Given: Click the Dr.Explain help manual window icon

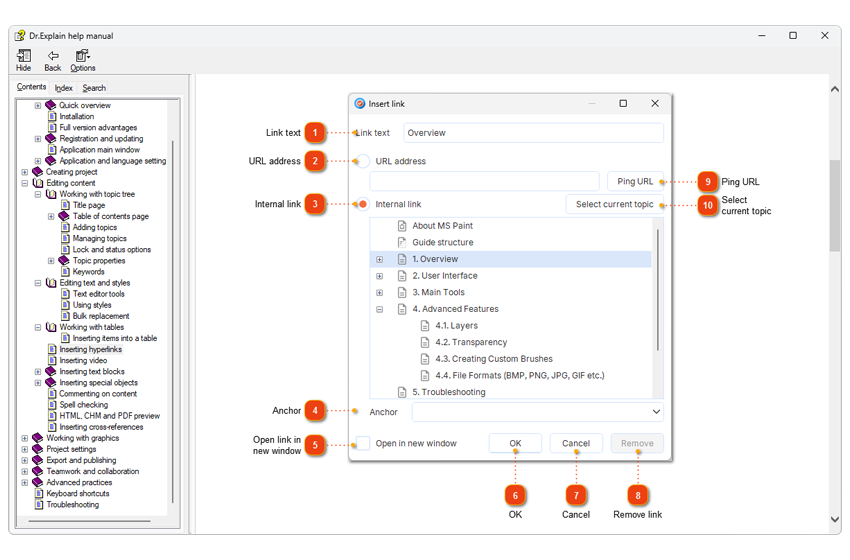Looking at the screenshot, I should click(20, 36).
